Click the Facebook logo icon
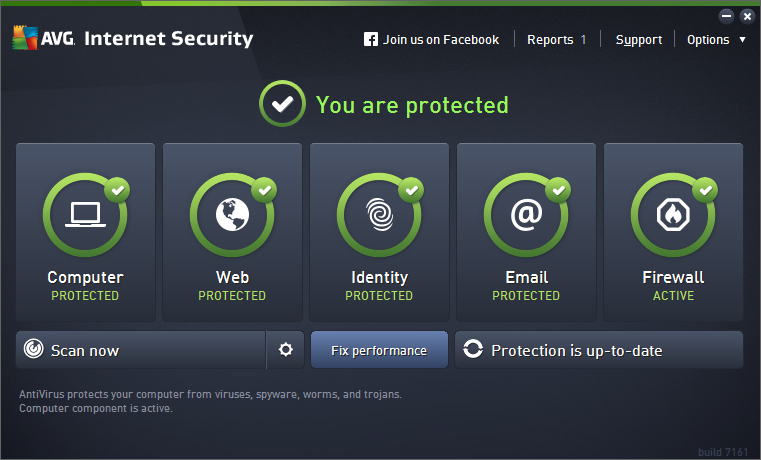 (x=371, y=40)
